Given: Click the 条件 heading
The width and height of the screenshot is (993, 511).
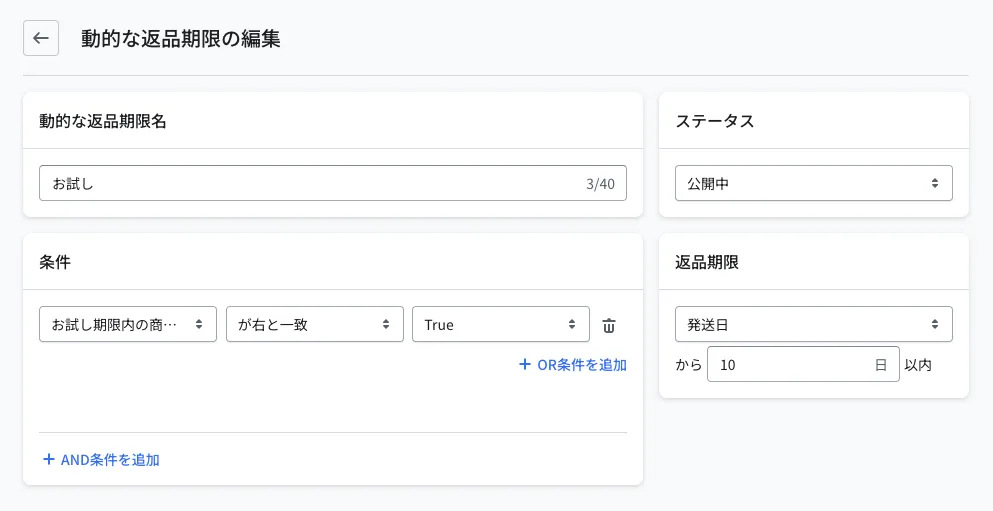Looking at the screenshot, I should tap(55, 262).
